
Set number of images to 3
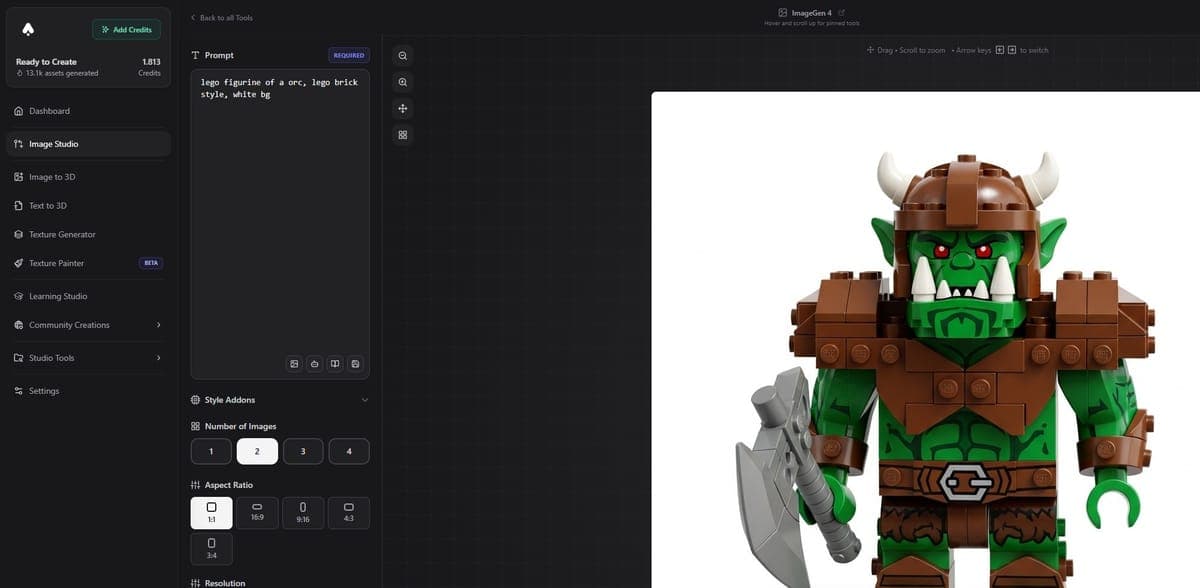click(x=303, y=452)
